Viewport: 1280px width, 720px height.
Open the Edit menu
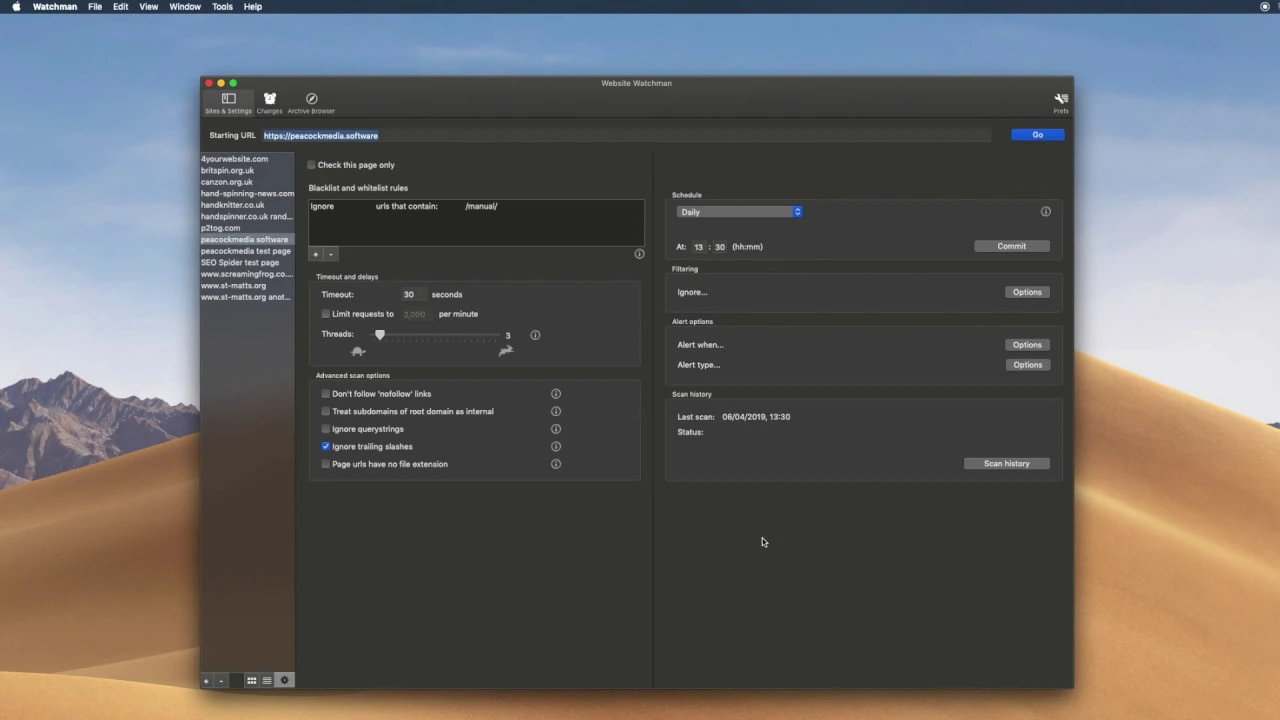coord(120,7)
